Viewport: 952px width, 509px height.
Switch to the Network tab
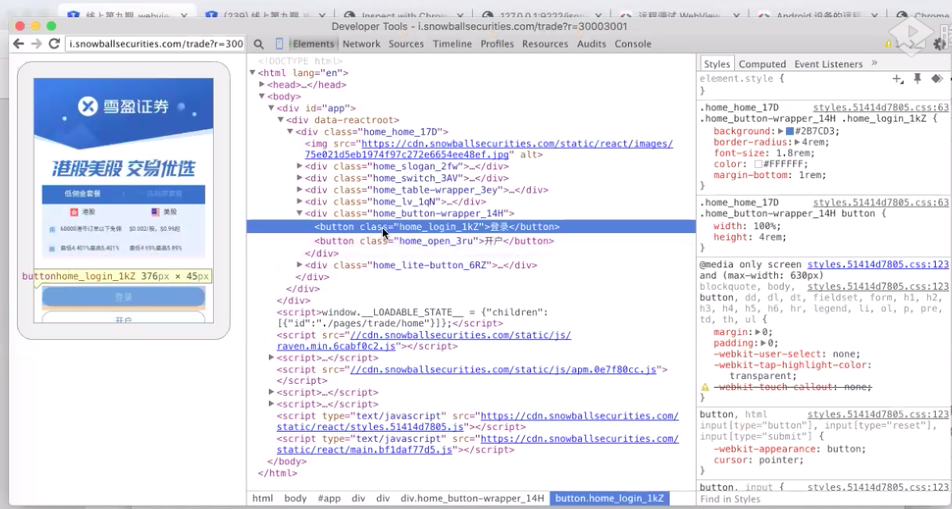pos(361,44)
